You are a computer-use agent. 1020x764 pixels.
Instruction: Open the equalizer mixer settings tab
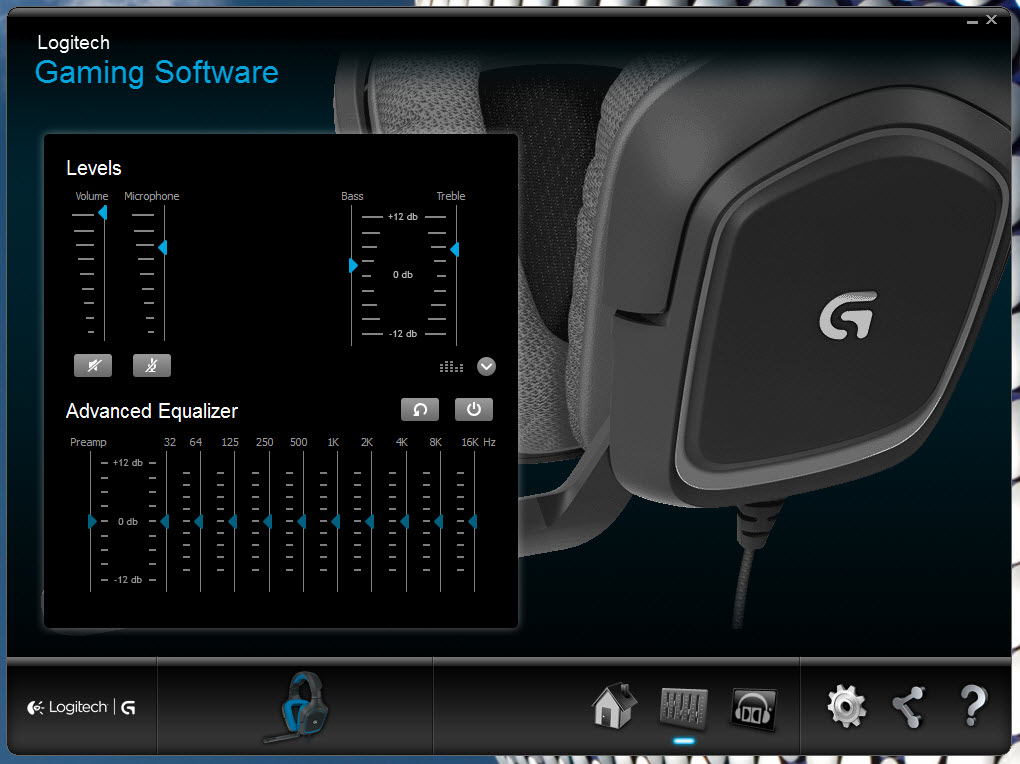pos(684,708)
